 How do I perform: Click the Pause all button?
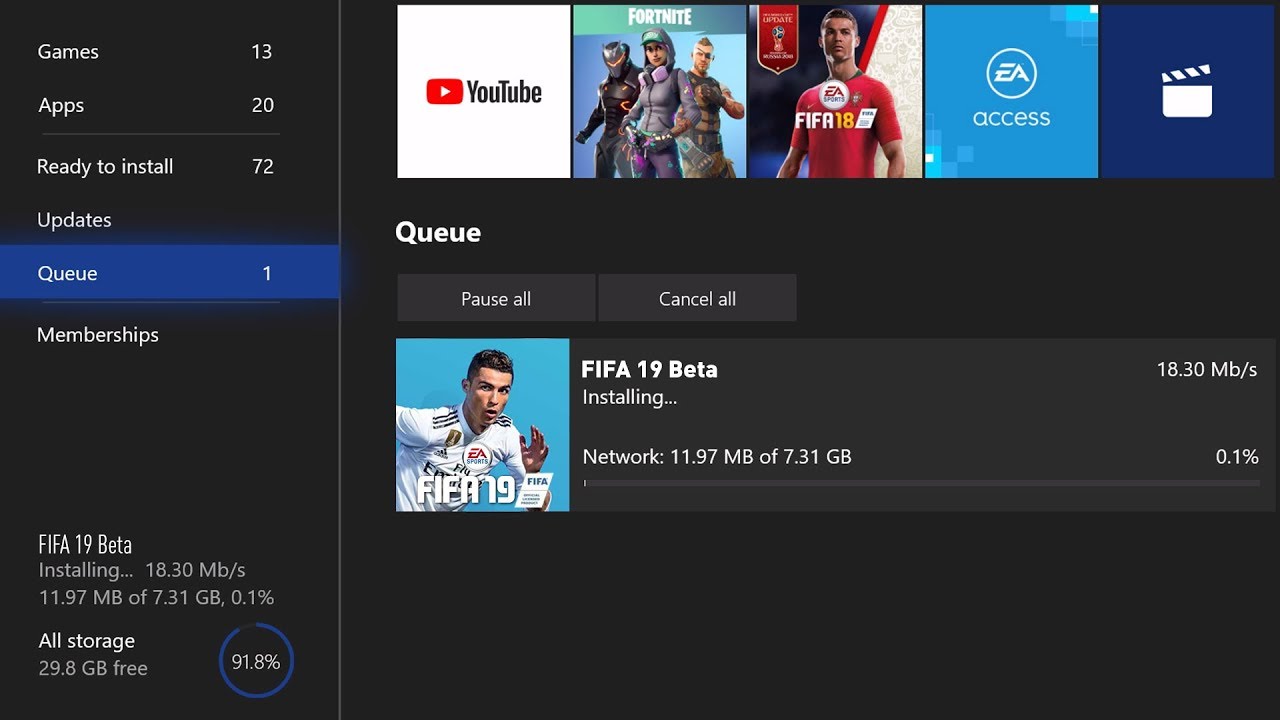(496, 298)
